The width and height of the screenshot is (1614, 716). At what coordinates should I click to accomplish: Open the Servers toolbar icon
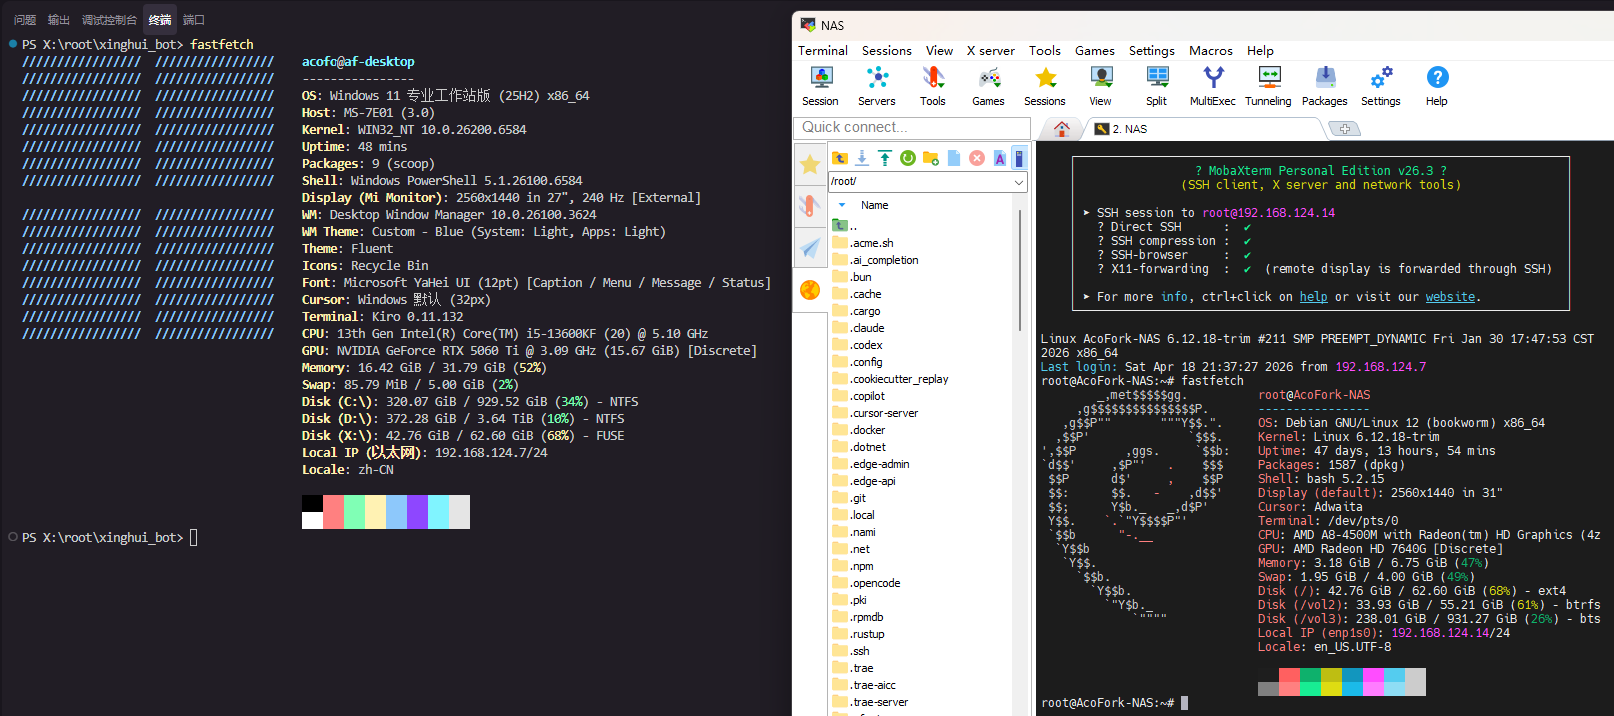pos(877,86)
